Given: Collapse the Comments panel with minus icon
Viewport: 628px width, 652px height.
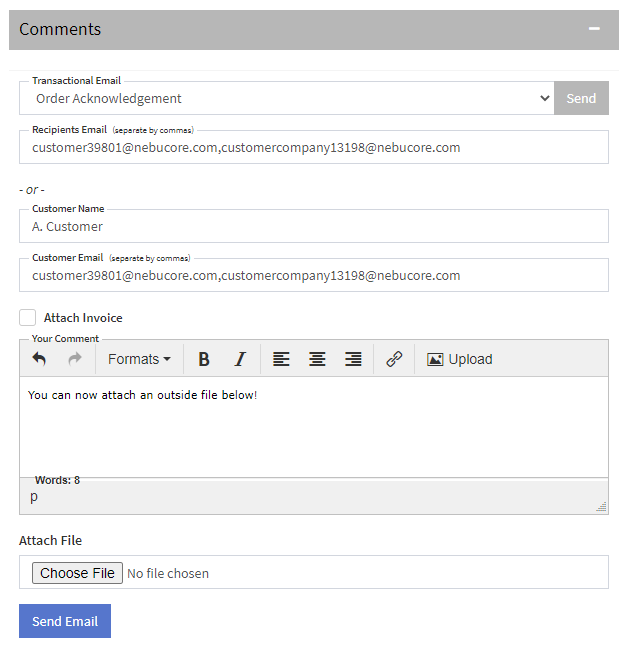Looking at the screenshot, I should [594, 29].
